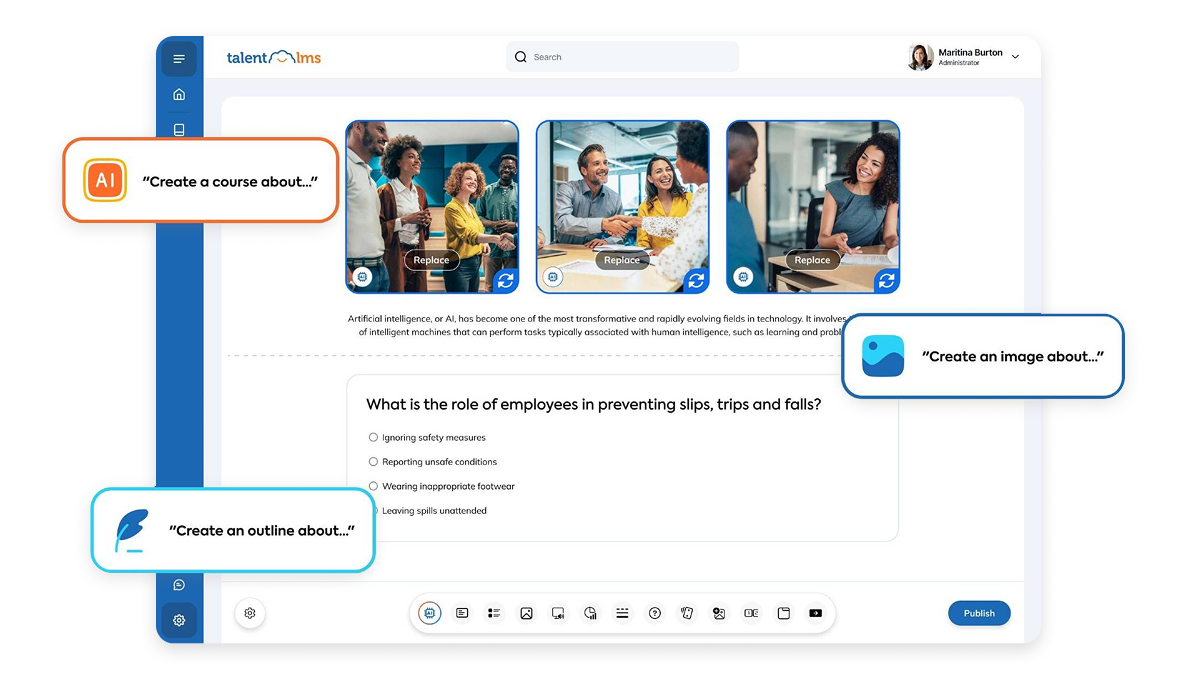Open the courses book icon in sidebar
This screenshot has height=680, width=1188.
click(179, 130)
